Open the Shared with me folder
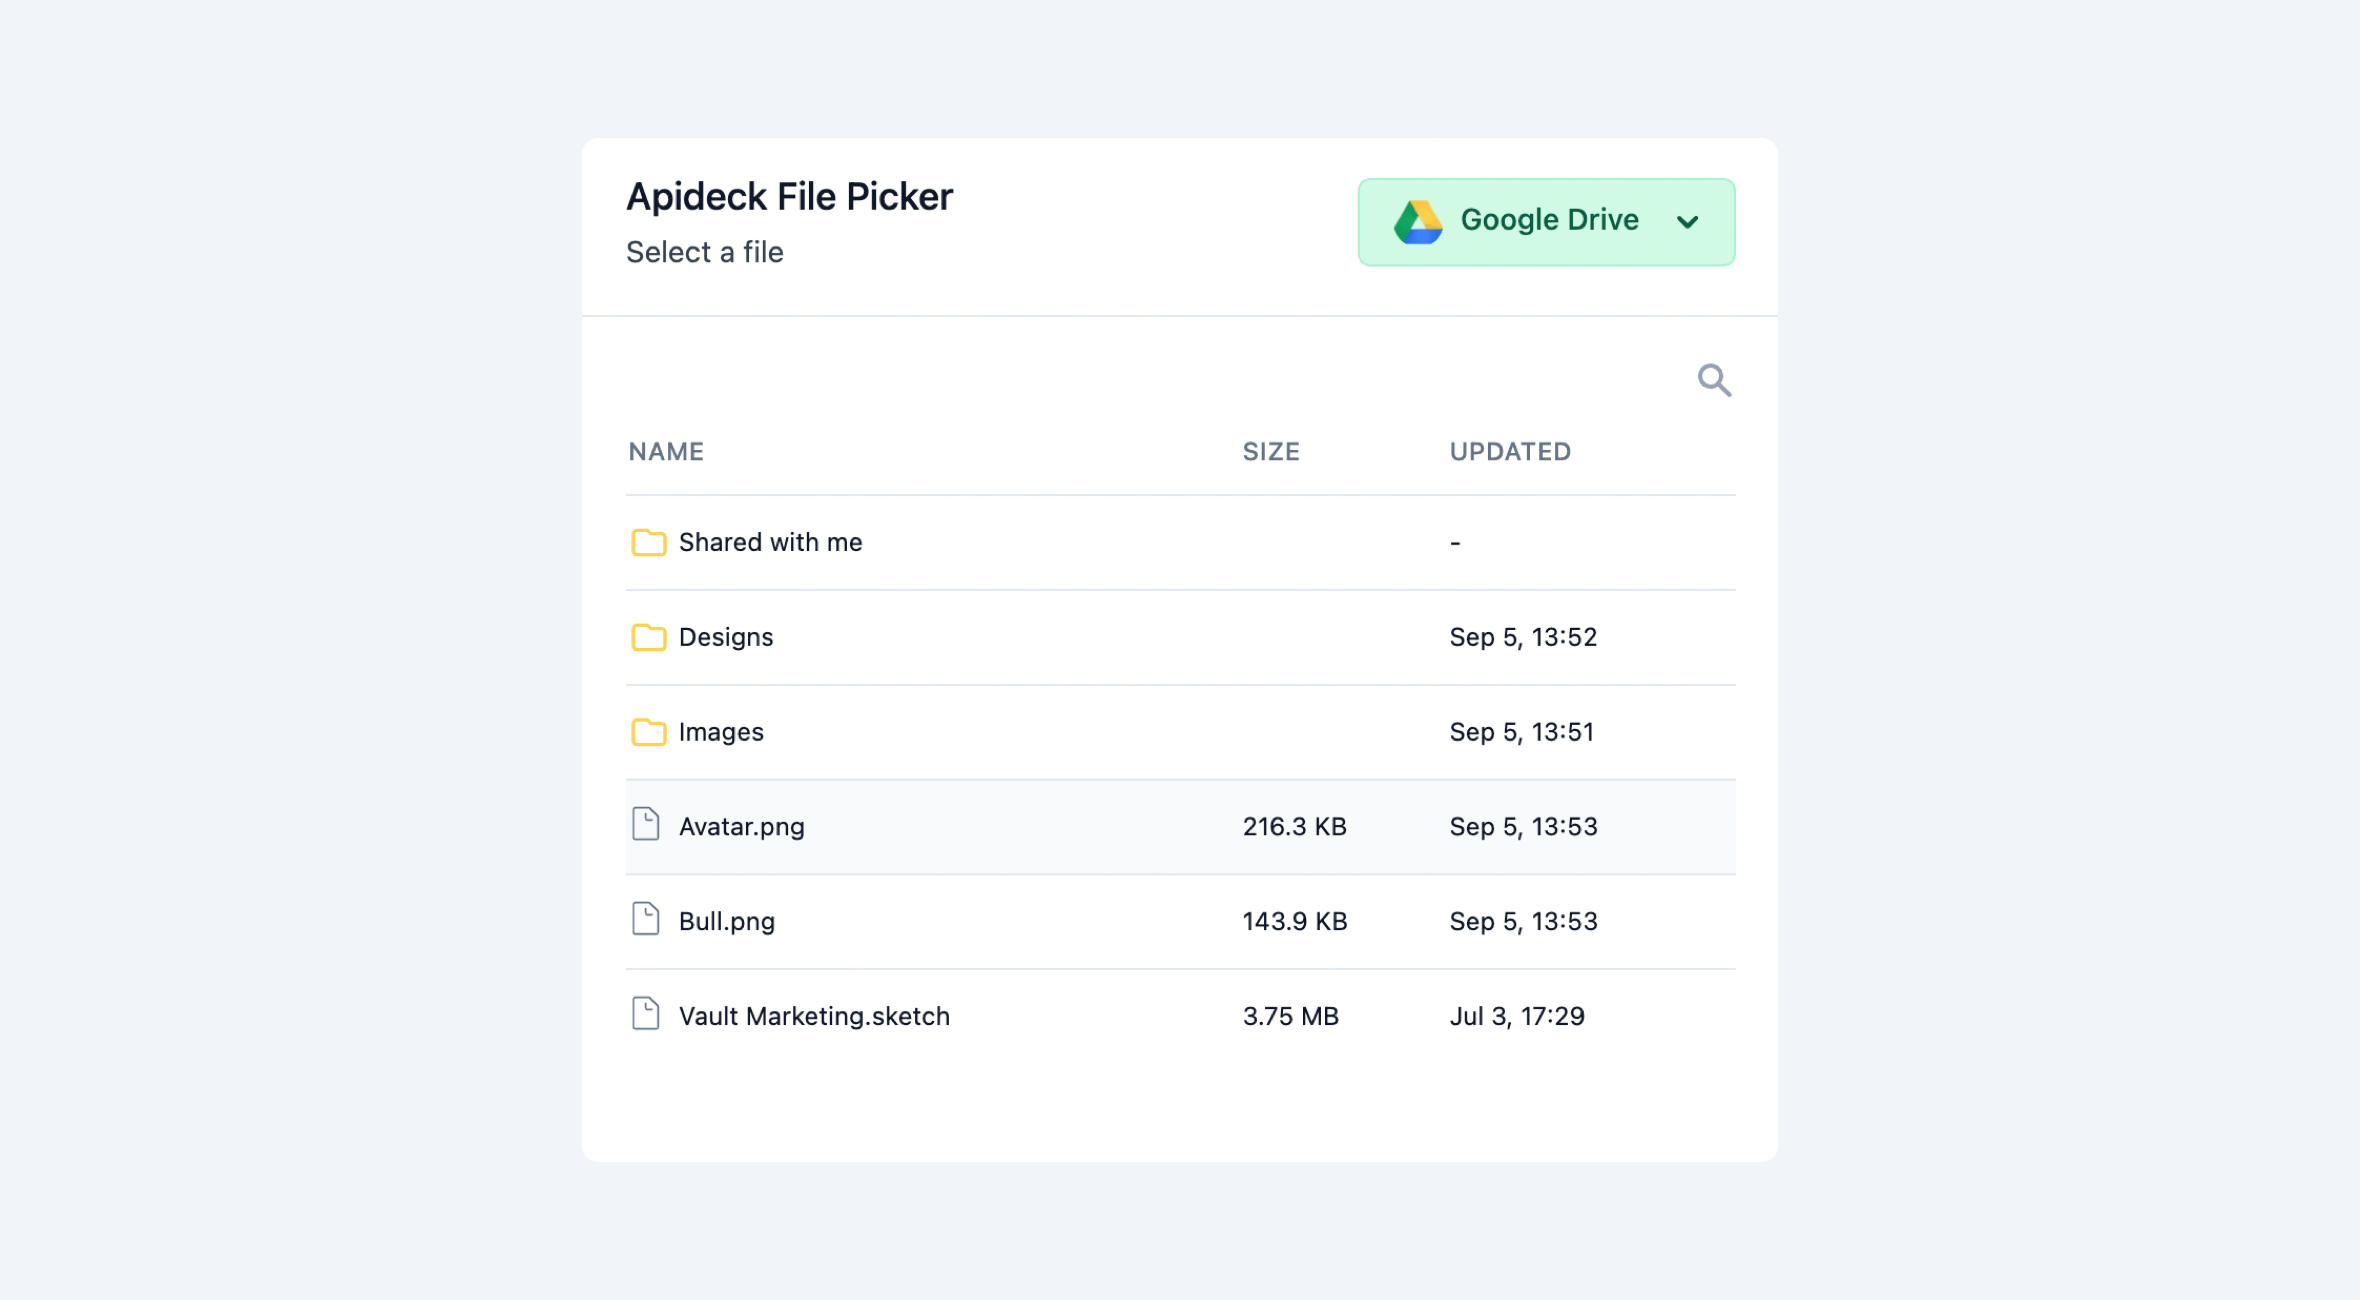 pos(770,542)
